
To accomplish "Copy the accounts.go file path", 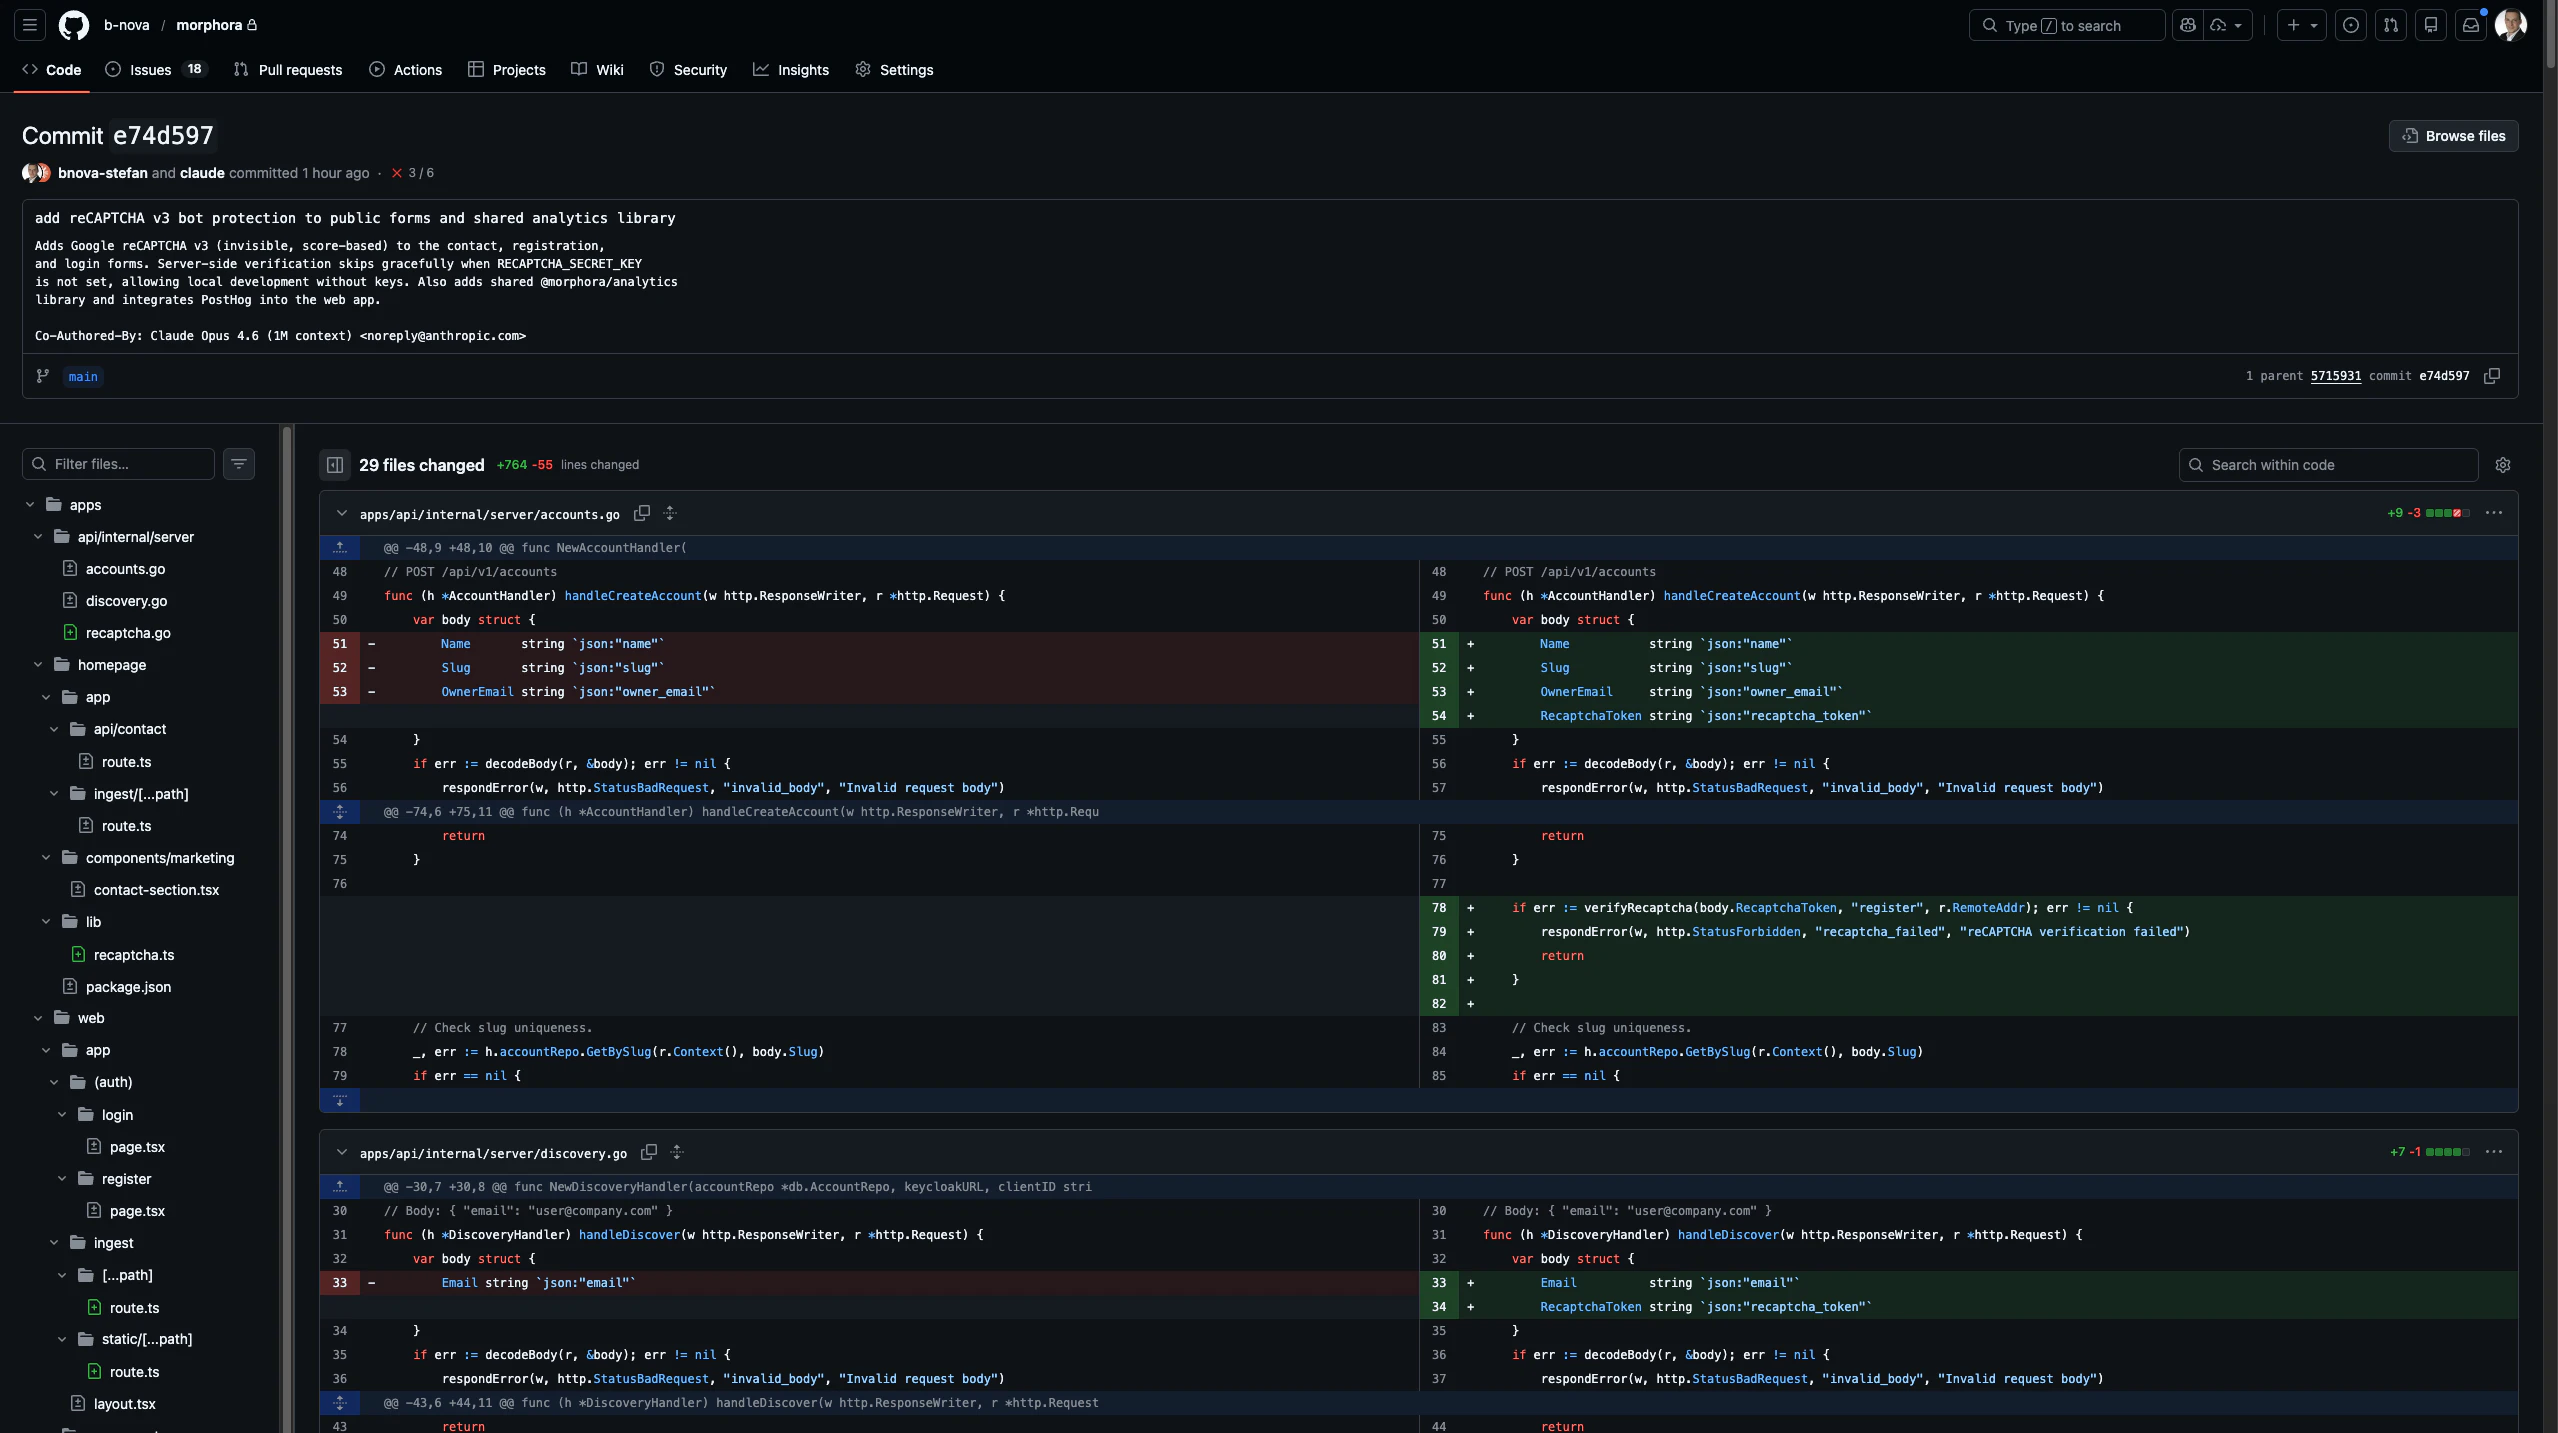I will 642,513.
